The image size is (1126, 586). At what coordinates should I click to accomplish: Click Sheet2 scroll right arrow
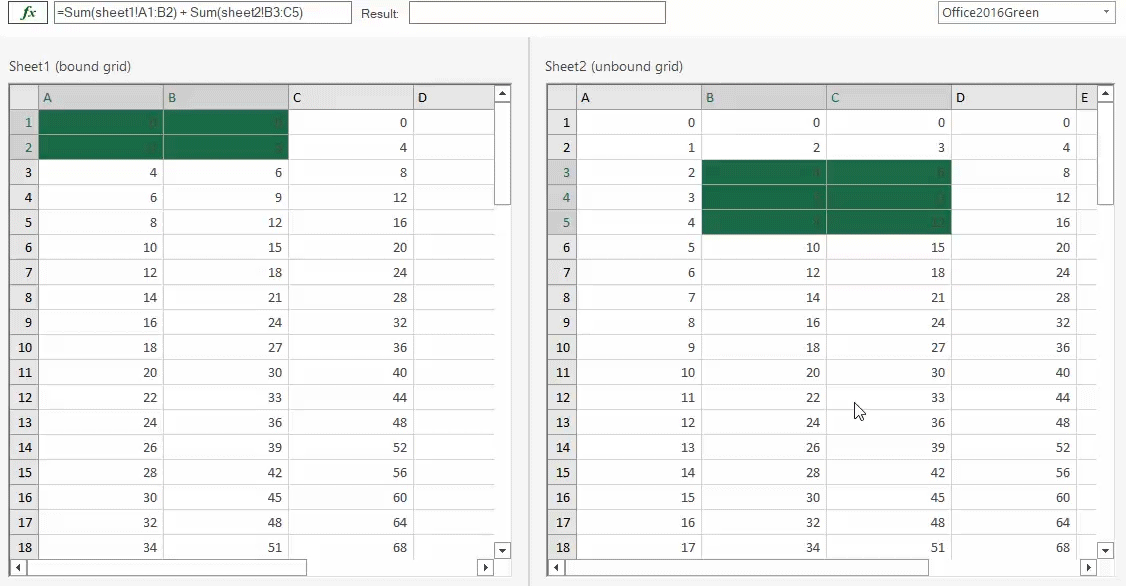[1089, 567]
